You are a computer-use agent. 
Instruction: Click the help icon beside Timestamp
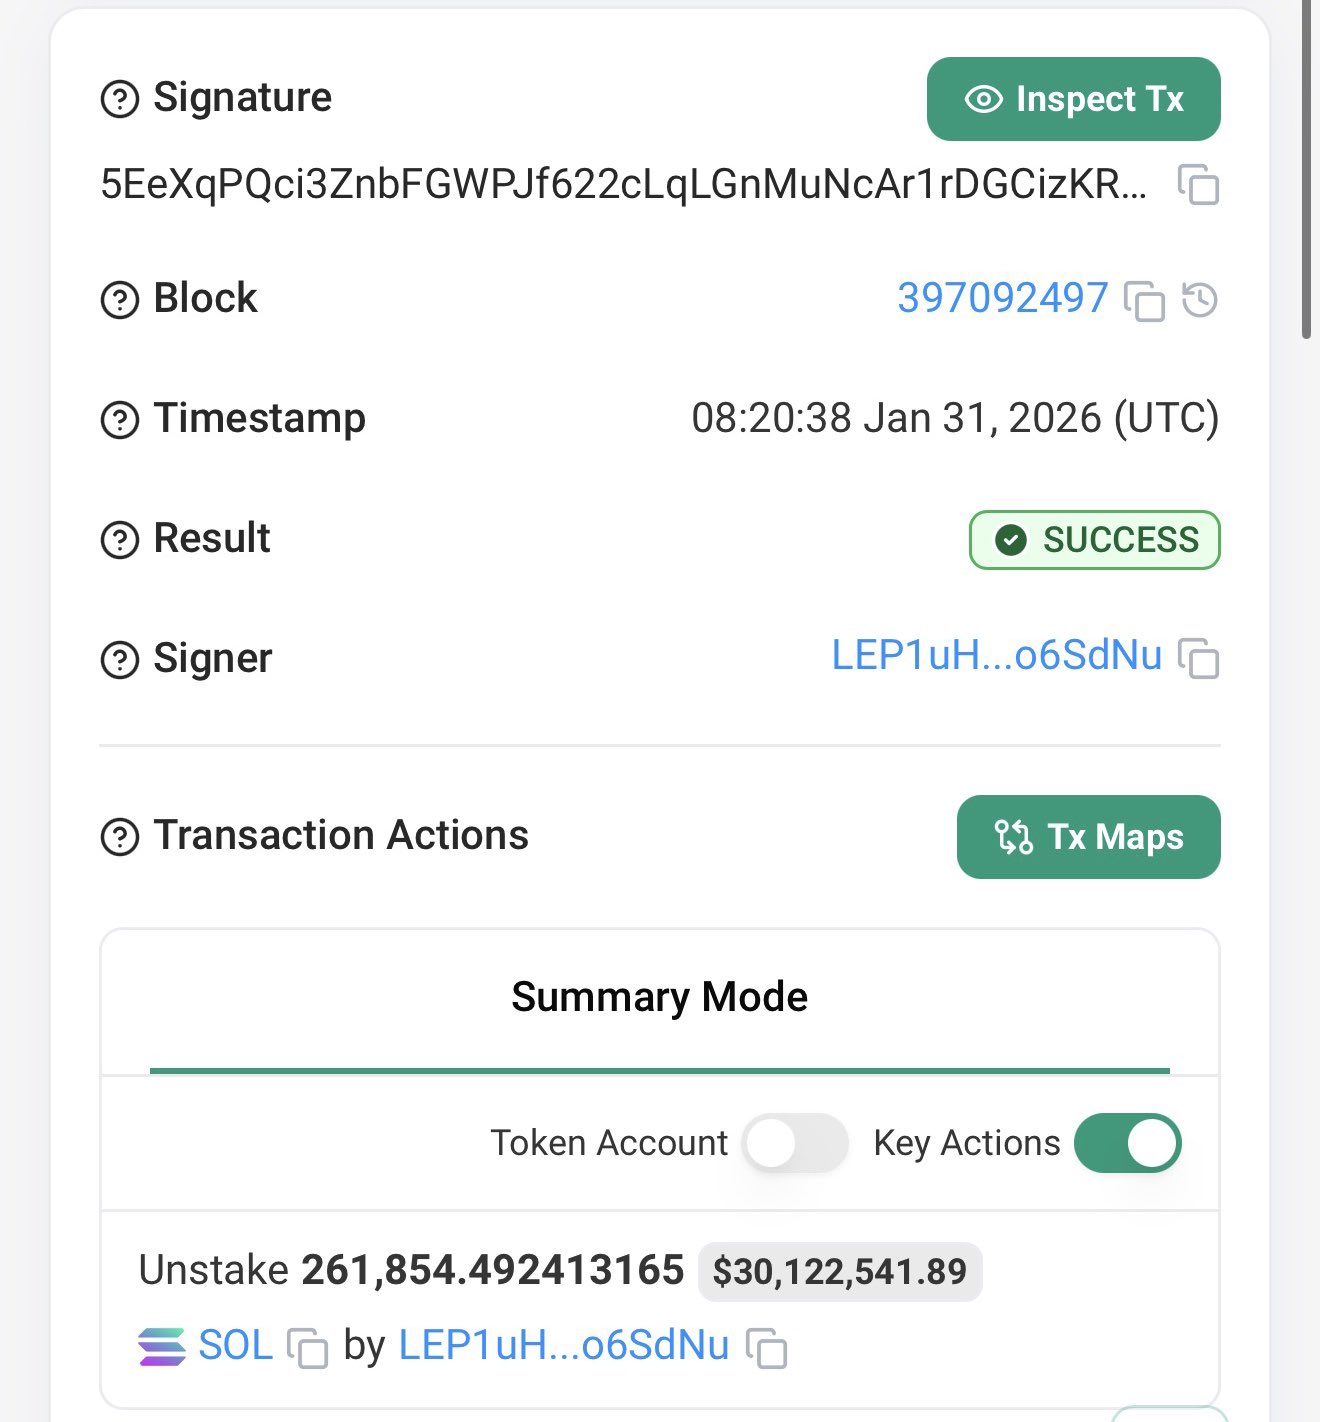click(120, 419)
